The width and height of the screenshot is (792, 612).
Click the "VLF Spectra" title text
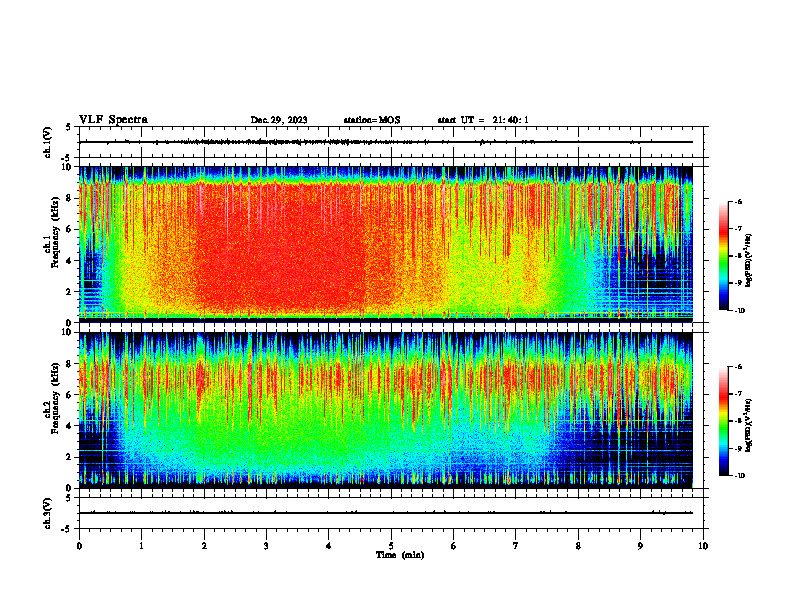[x=113, y=120]
